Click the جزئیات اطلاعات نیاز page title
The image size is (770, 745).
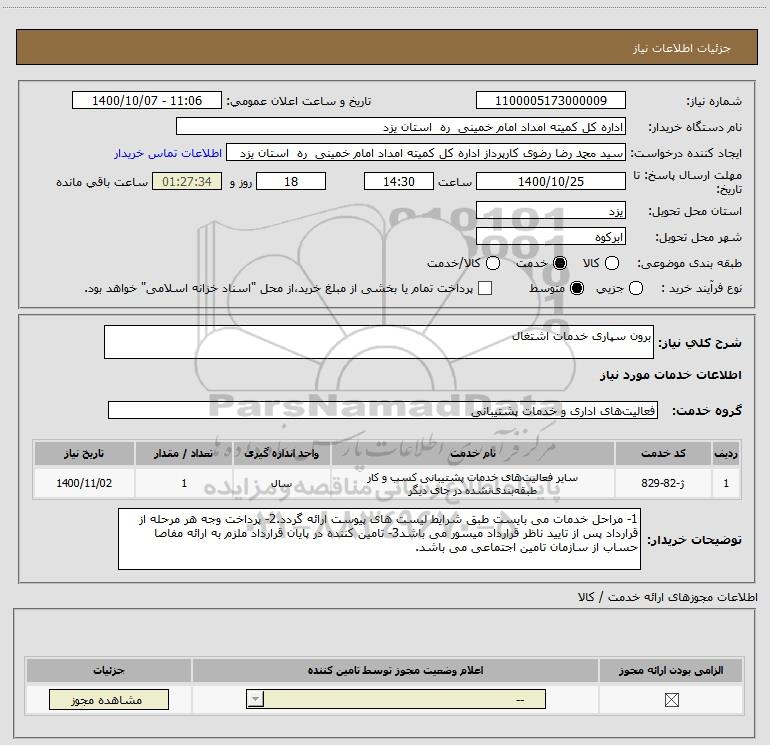point(681,48)
